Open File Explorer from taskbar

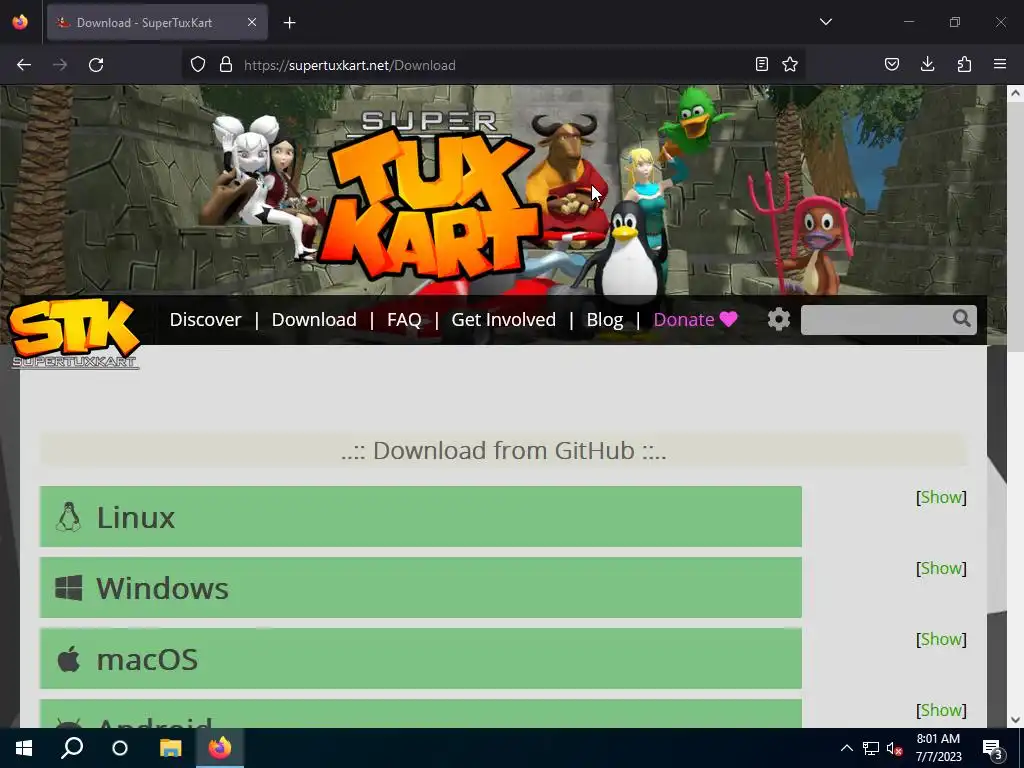[170, 748]
